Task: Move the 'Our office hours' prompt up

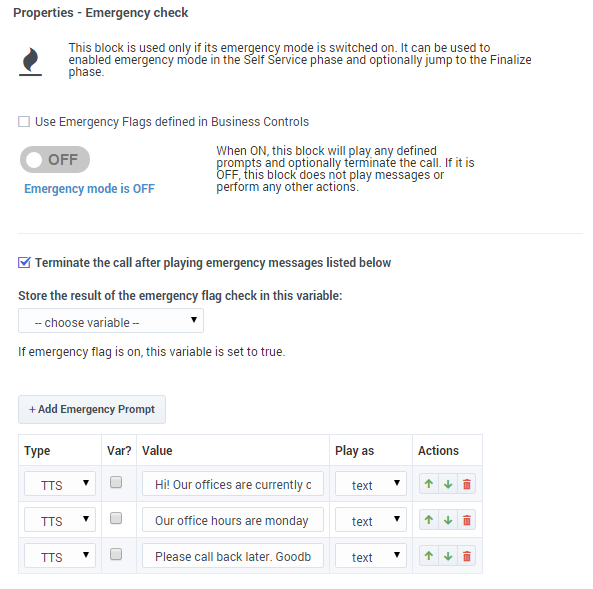Action: (x=428, y=520)
